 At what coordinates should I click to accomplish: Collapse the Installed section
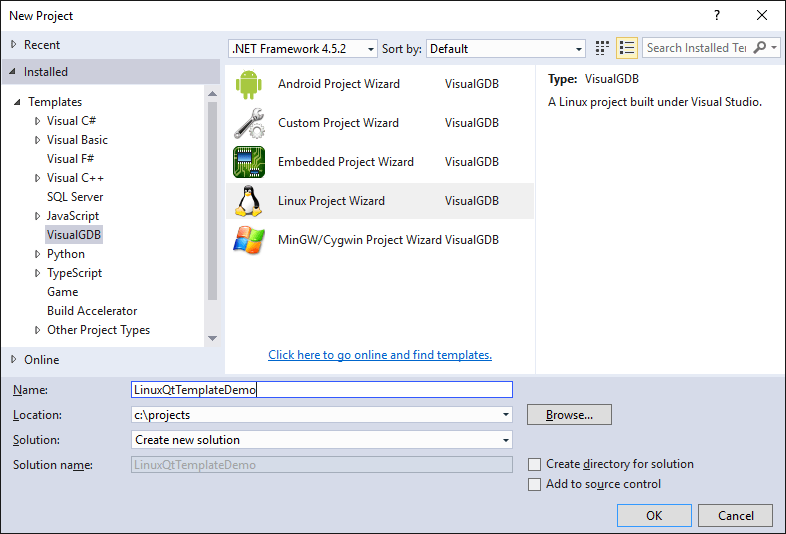click(13, 72)
